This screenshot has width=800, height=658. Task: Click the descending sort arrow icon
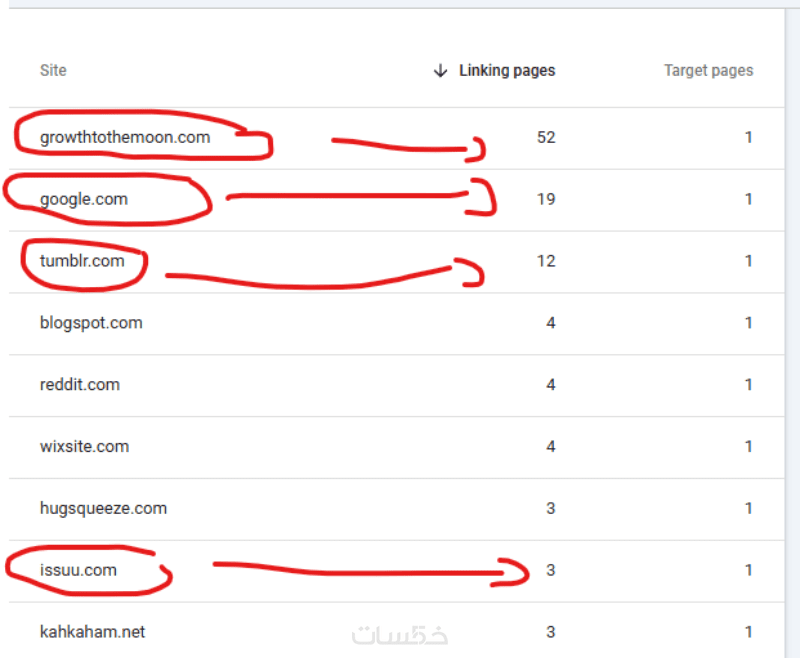[x=440, y=71]
